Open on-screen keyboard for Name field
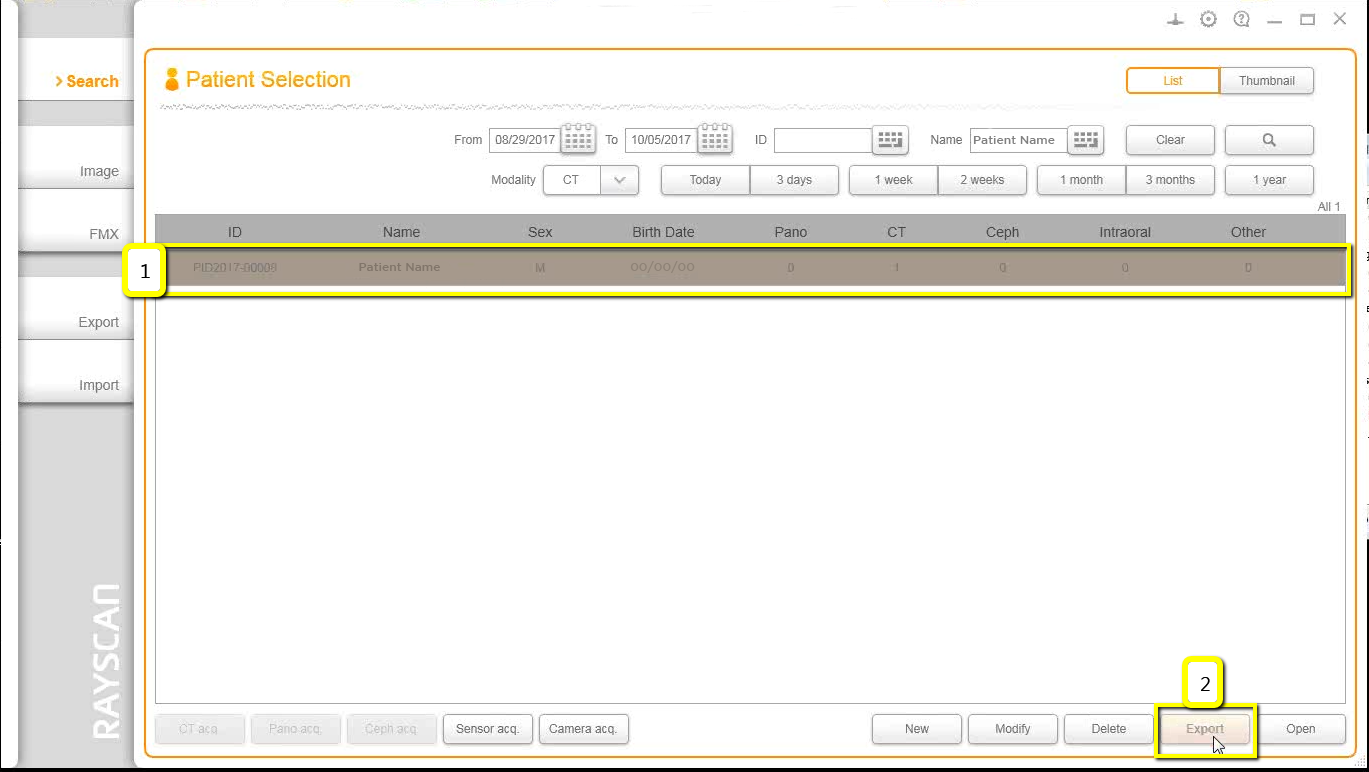The height and width of the screenshot is (772, 1369). [1085, 140]
